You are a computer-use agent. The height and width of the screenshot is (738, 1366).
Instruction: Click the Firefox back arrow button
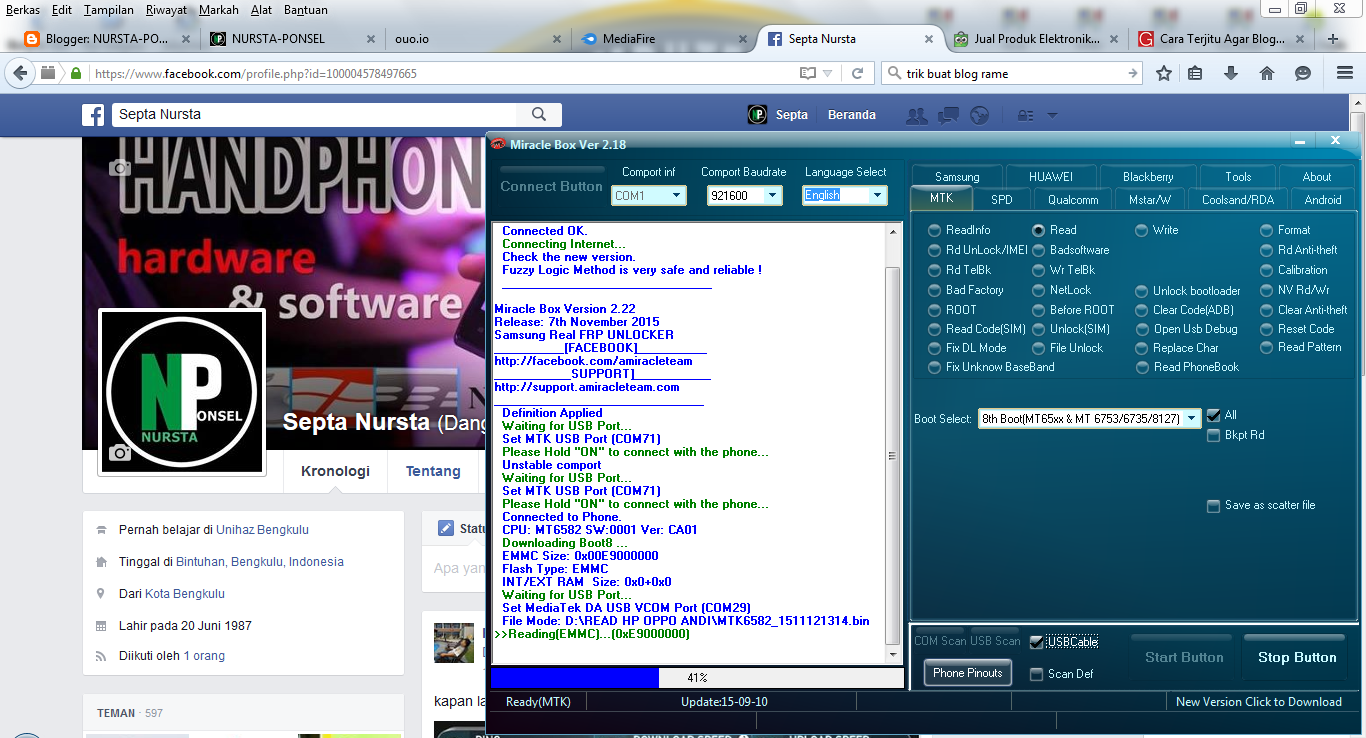pos(20,73)
